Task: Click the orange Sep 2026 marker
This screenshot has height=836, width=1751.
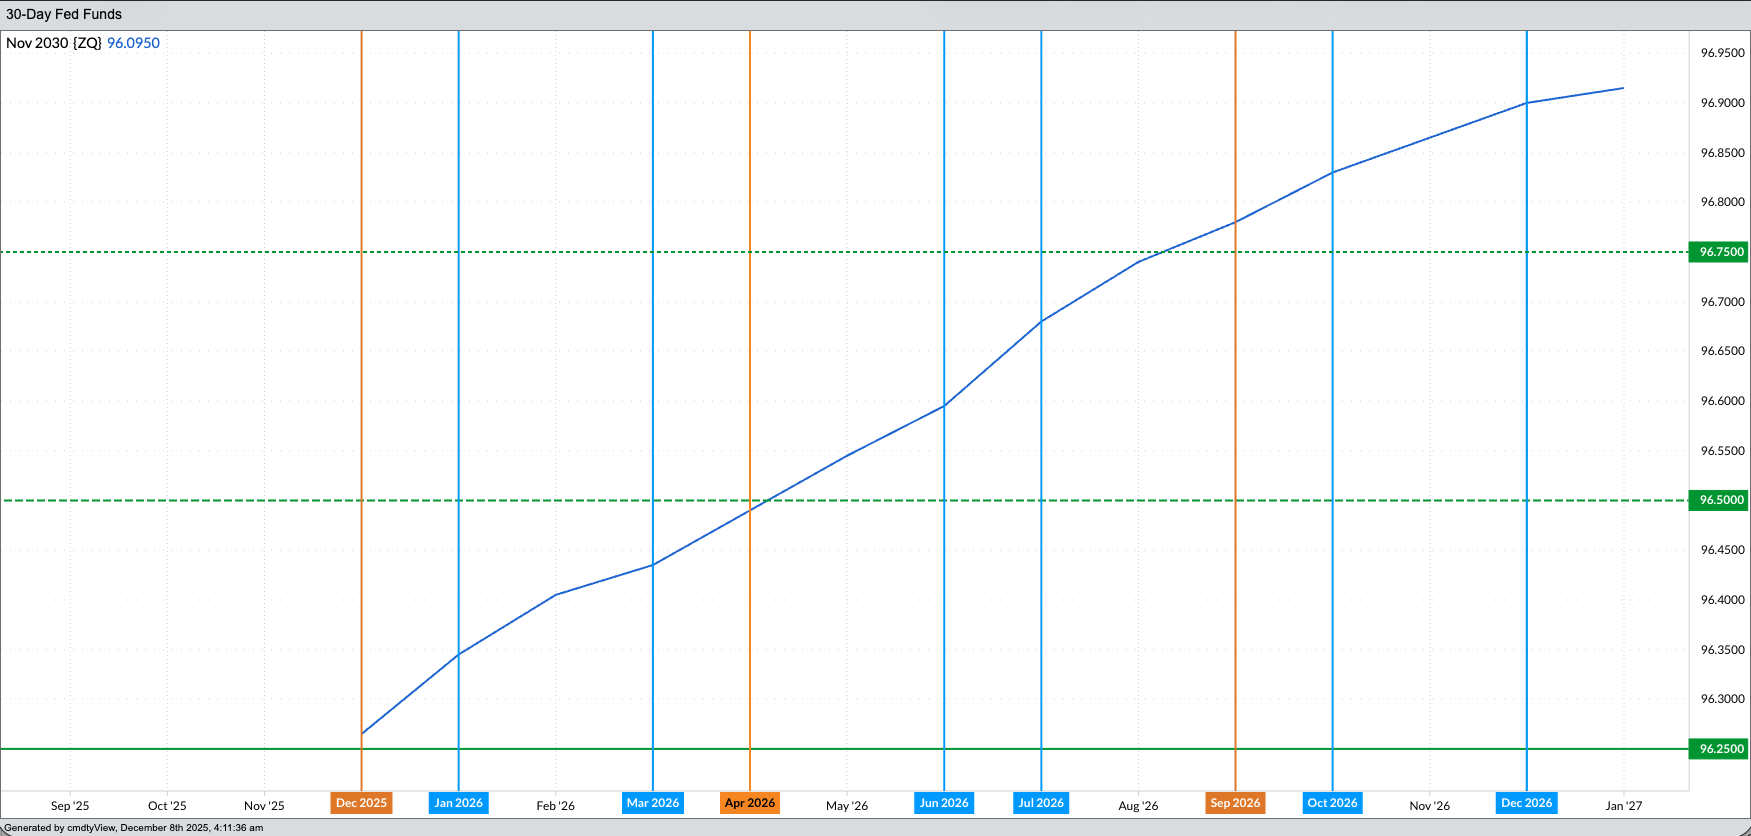Action: 1235,803
